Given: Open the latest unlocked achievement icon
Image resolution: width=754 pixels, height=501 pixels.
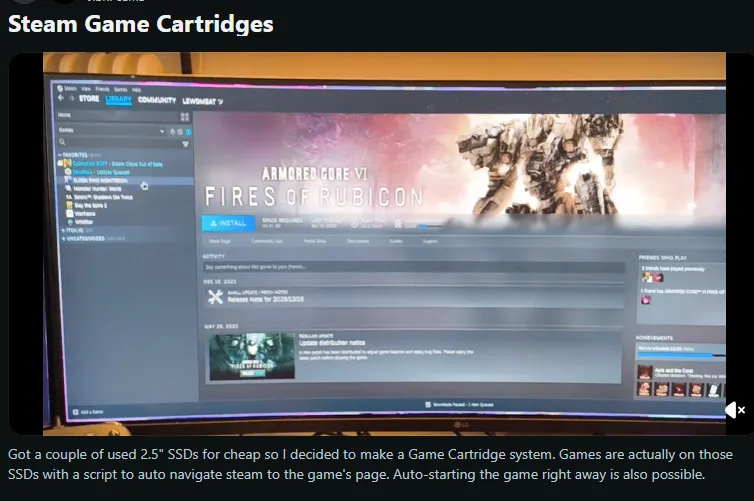Looking at the screenshot, I should pos(645,372).
